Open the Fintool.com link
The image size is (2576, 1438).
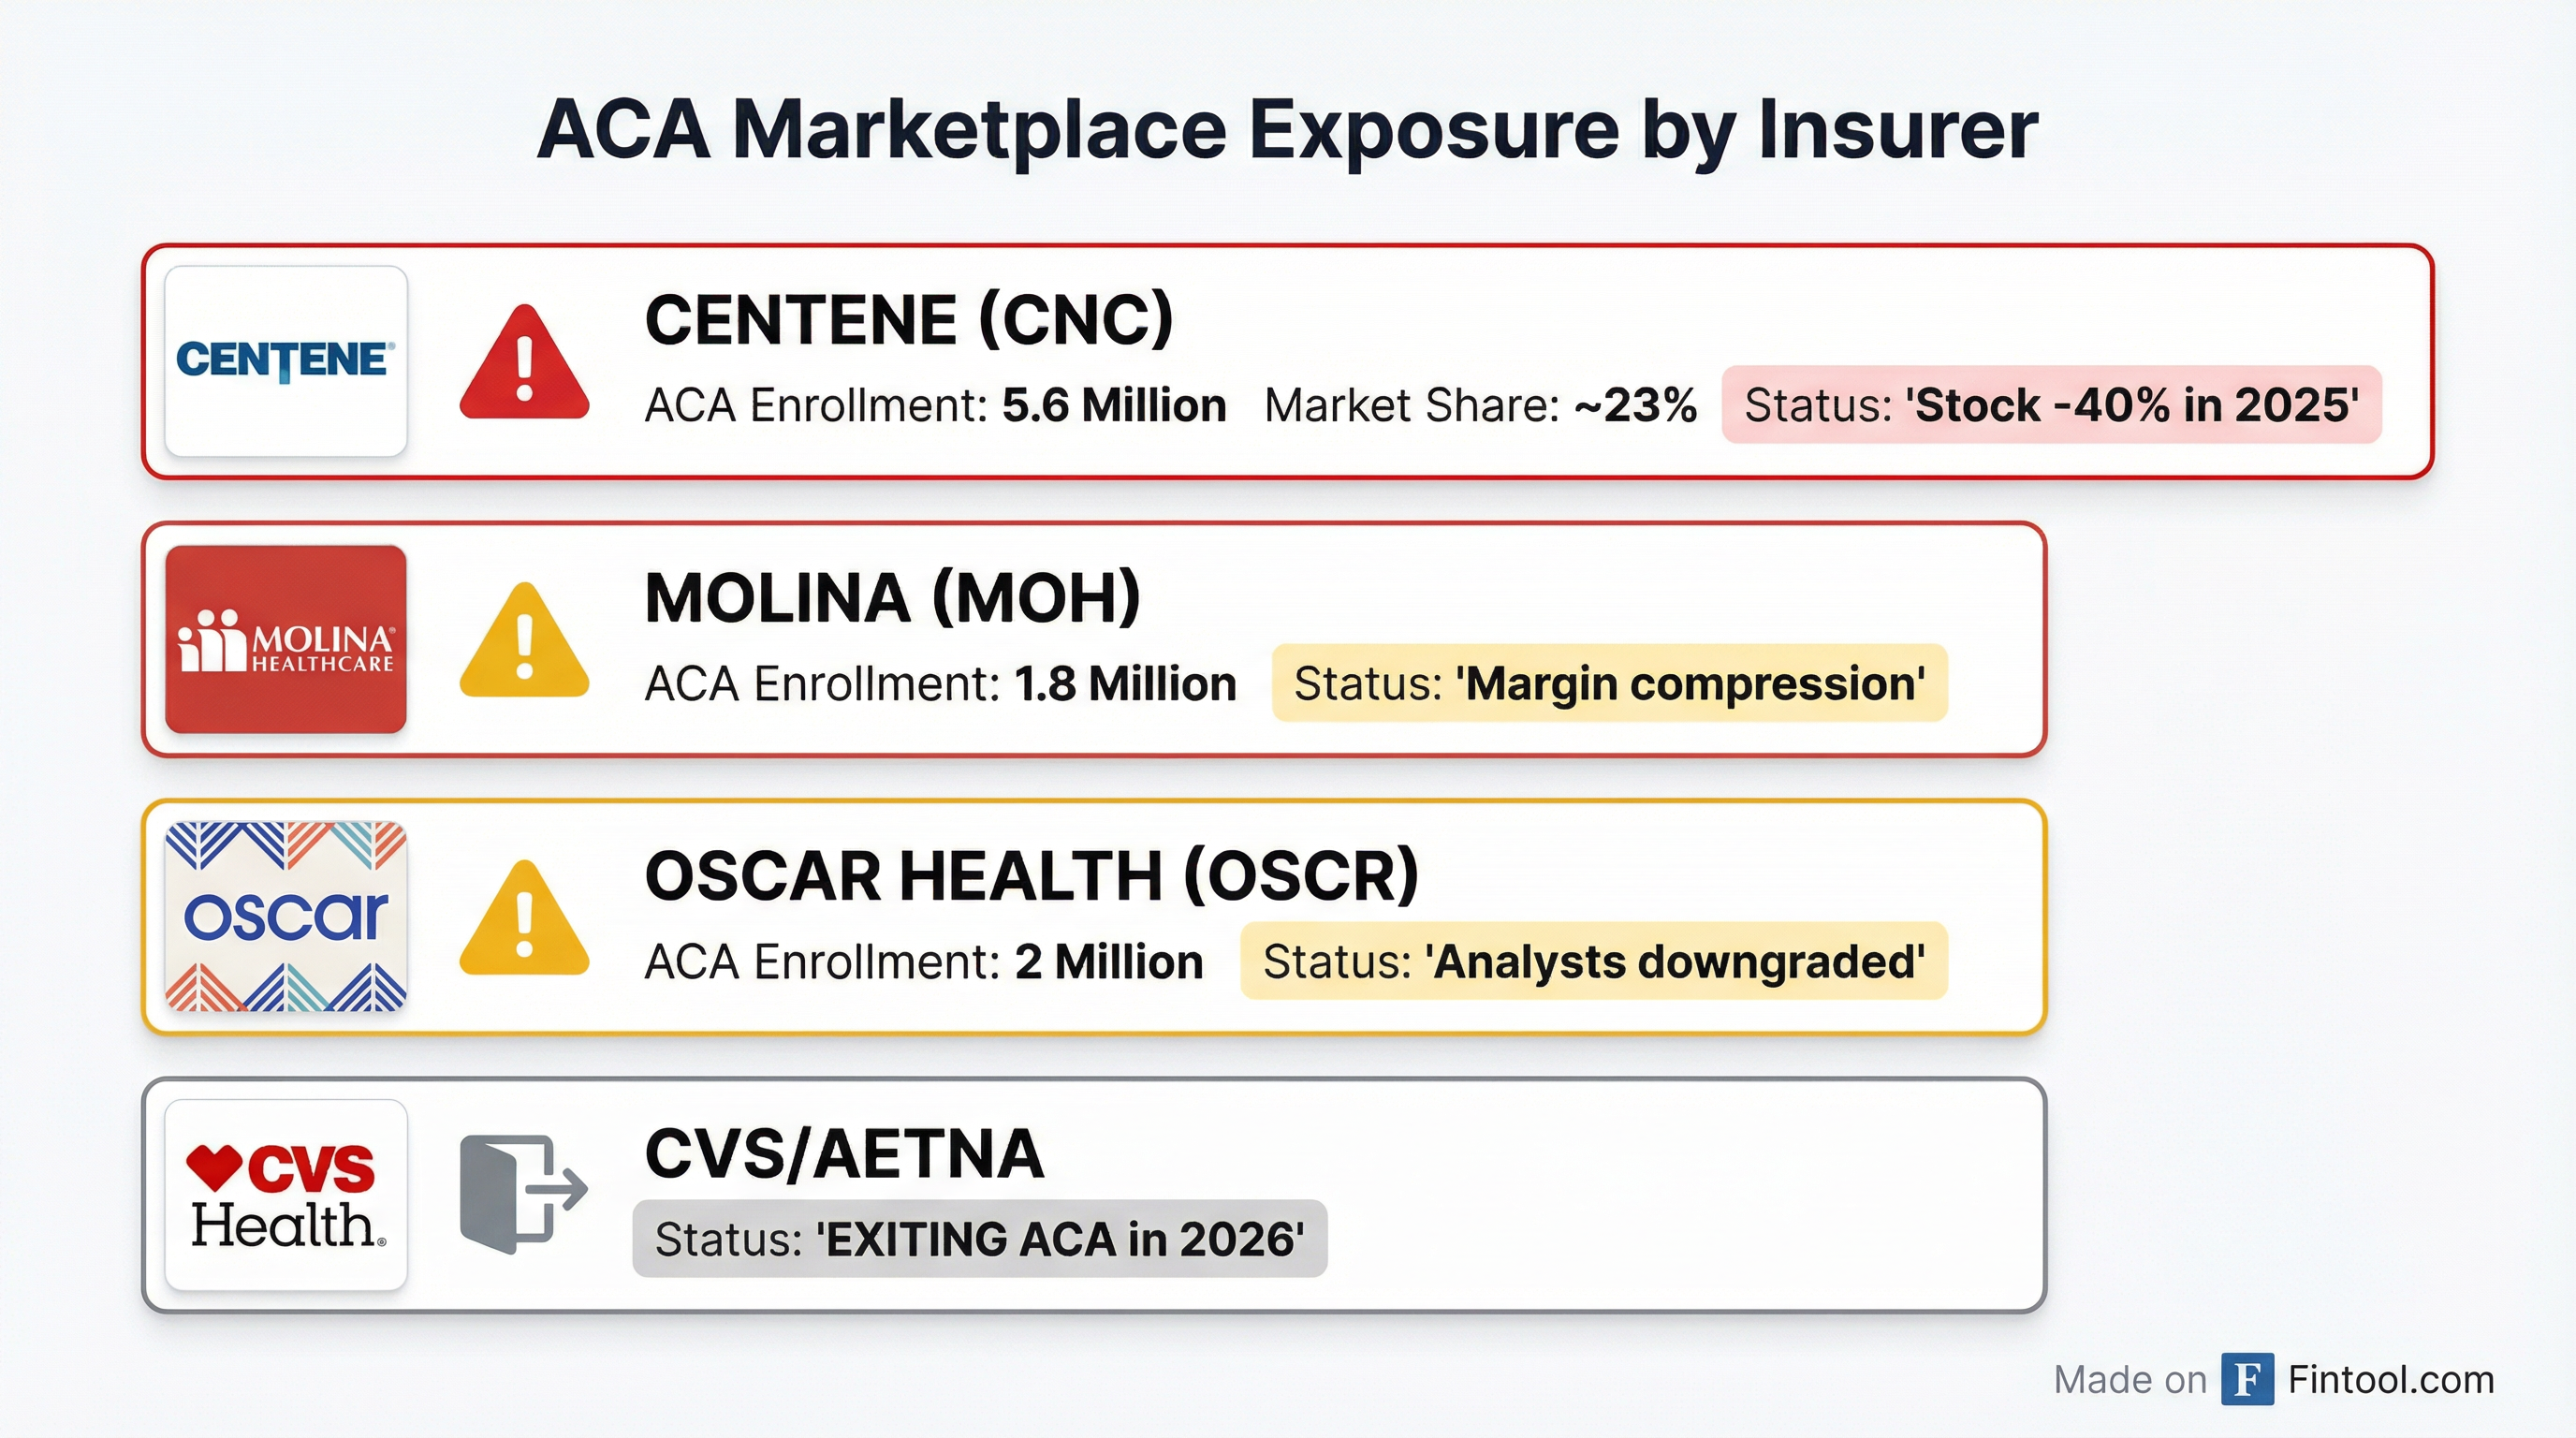[x=2390, y=1380]
